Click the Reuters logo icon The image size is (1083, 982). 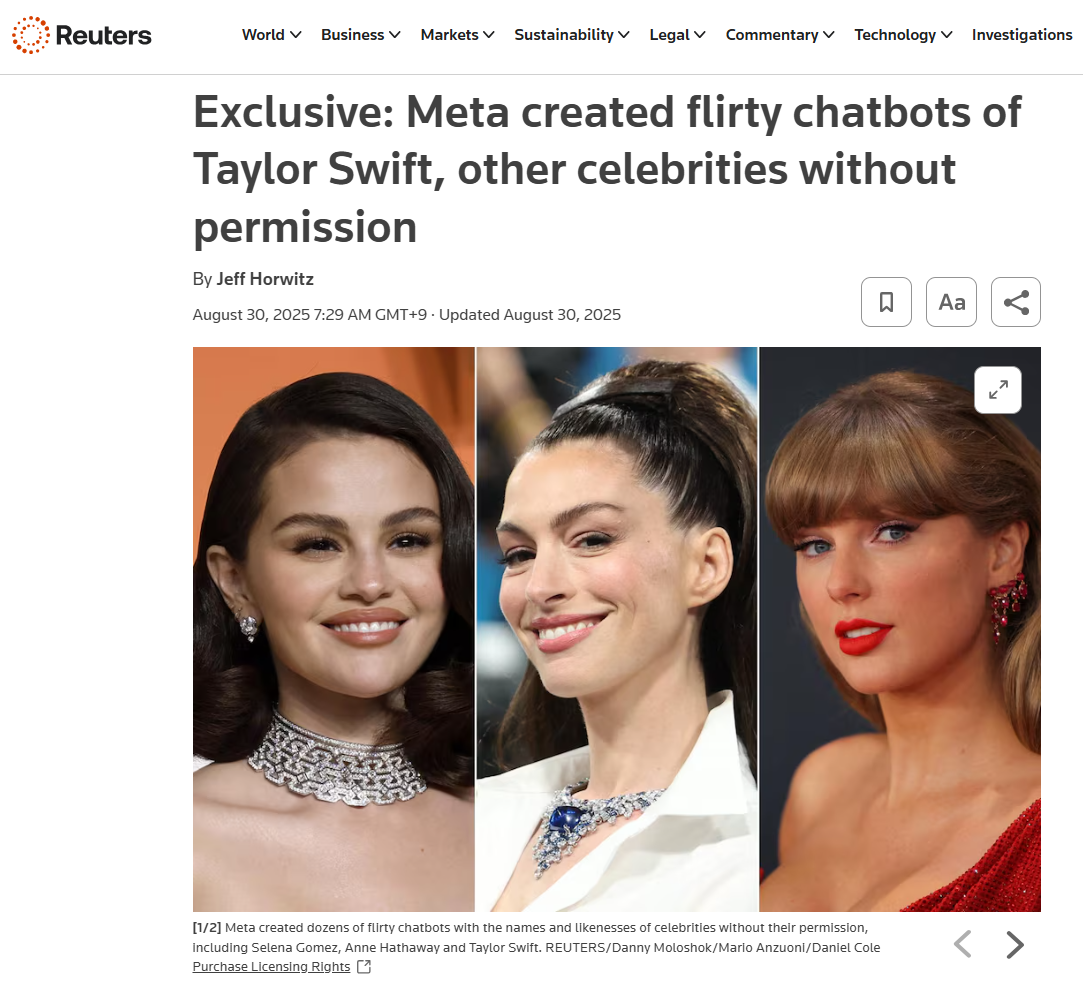[x=31, y=35]
